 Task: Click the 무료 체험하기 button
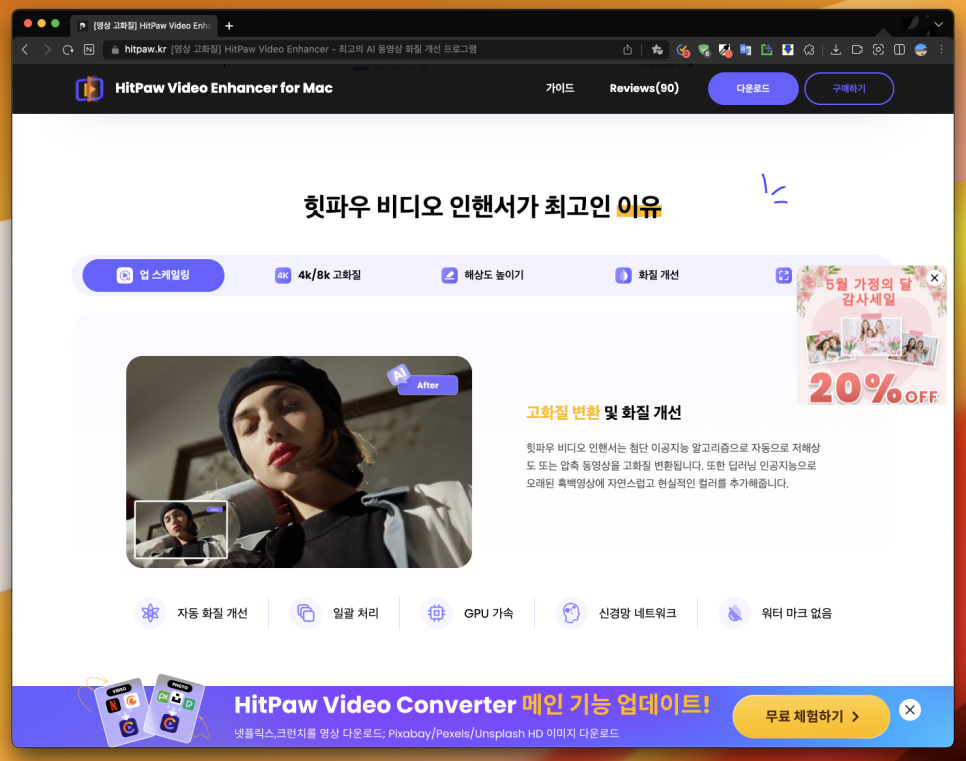pyautogui.click(x=811, y=717)
